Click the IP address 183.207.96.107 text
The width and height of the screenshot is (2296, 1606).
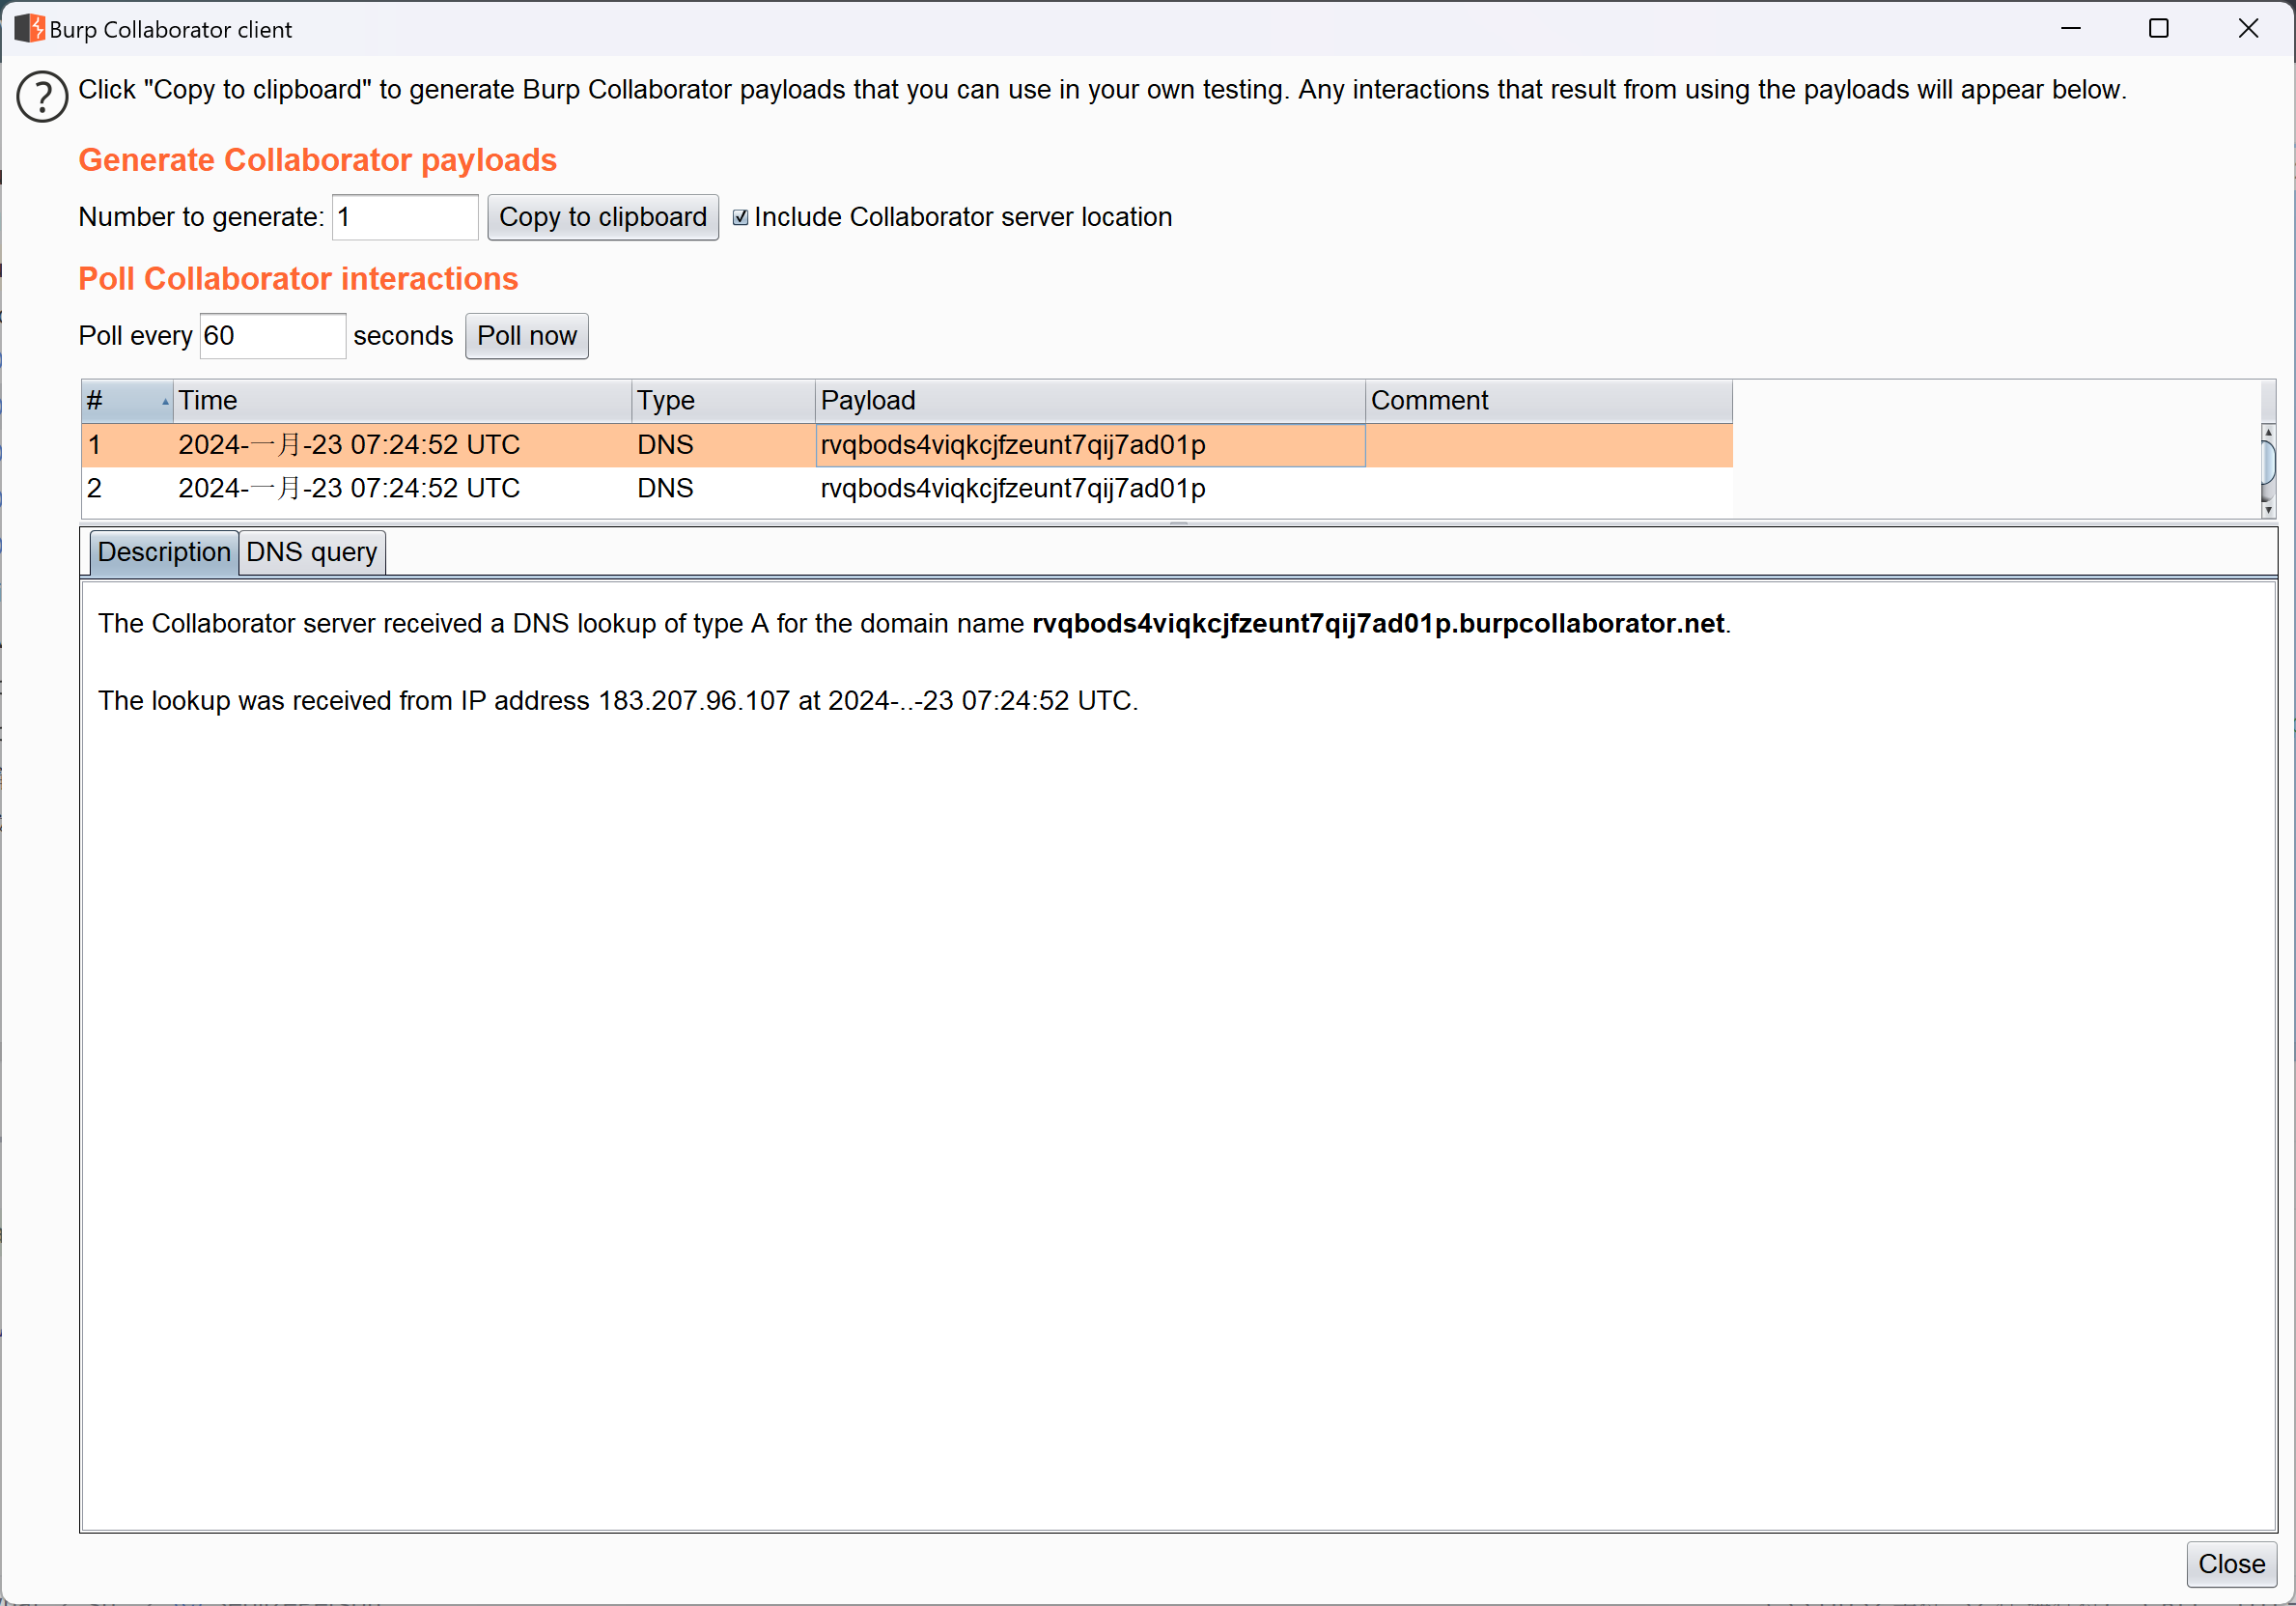click(x=694, y=700)
